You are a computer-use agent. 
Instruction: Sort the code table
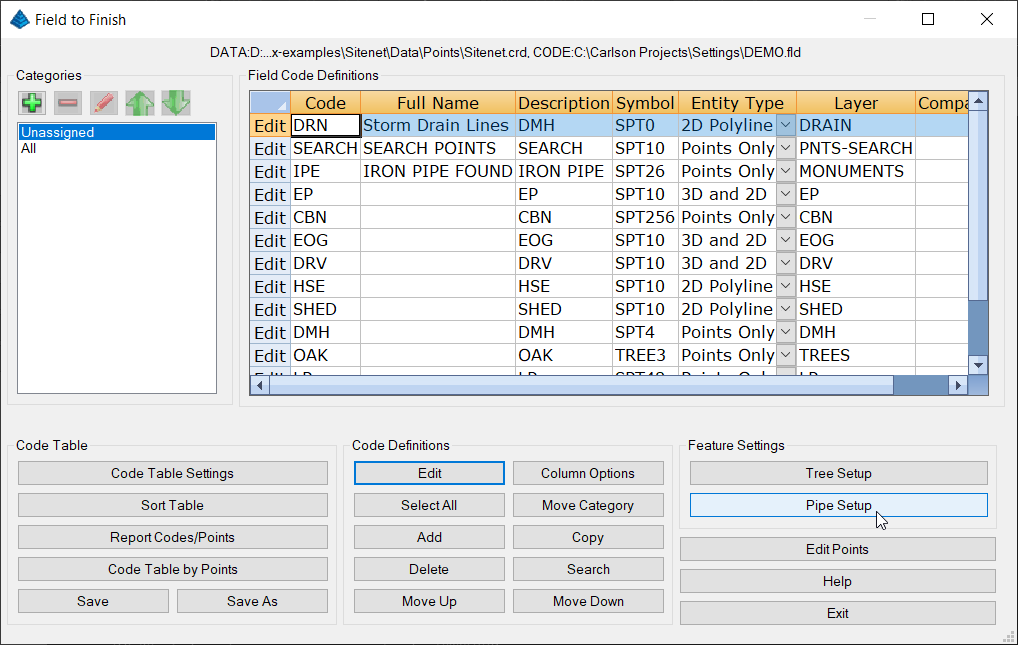click(172, 505)
